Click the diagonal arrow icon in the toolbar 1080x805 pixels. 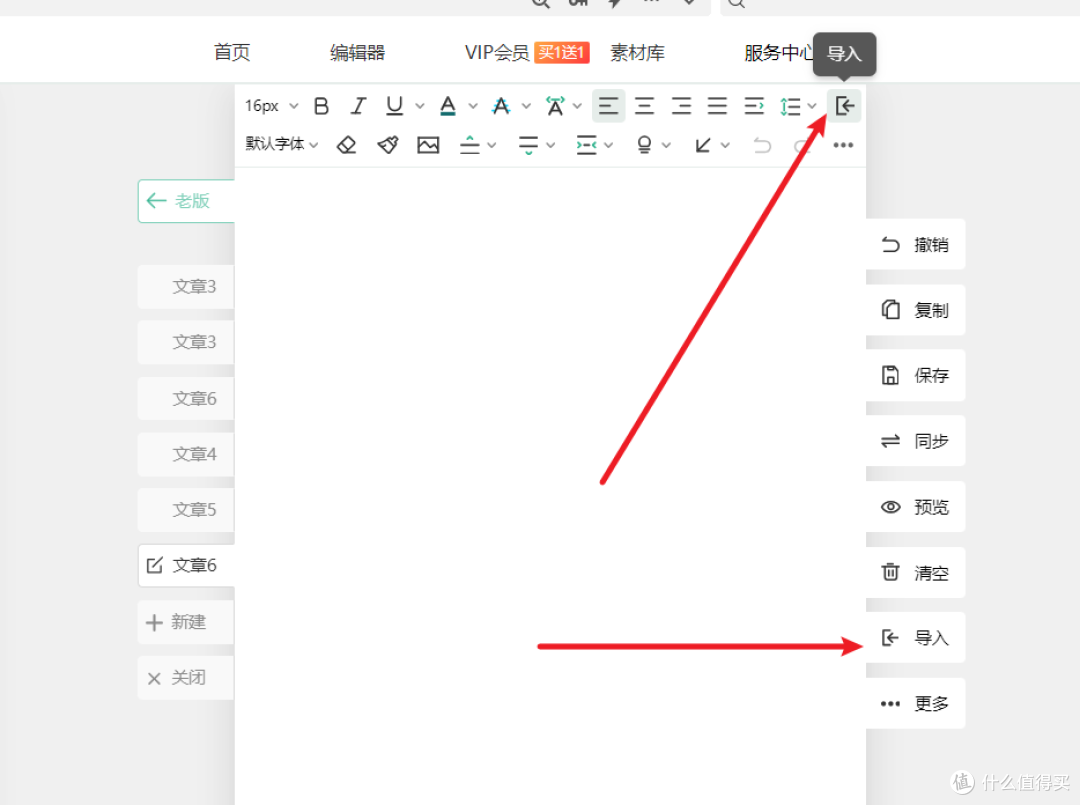click(703, 145)
